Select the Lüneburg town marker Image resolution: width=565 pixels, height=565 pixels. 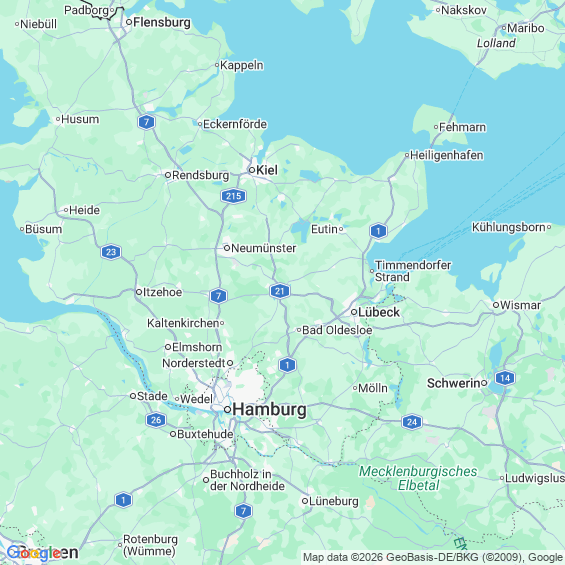(305, 501)
